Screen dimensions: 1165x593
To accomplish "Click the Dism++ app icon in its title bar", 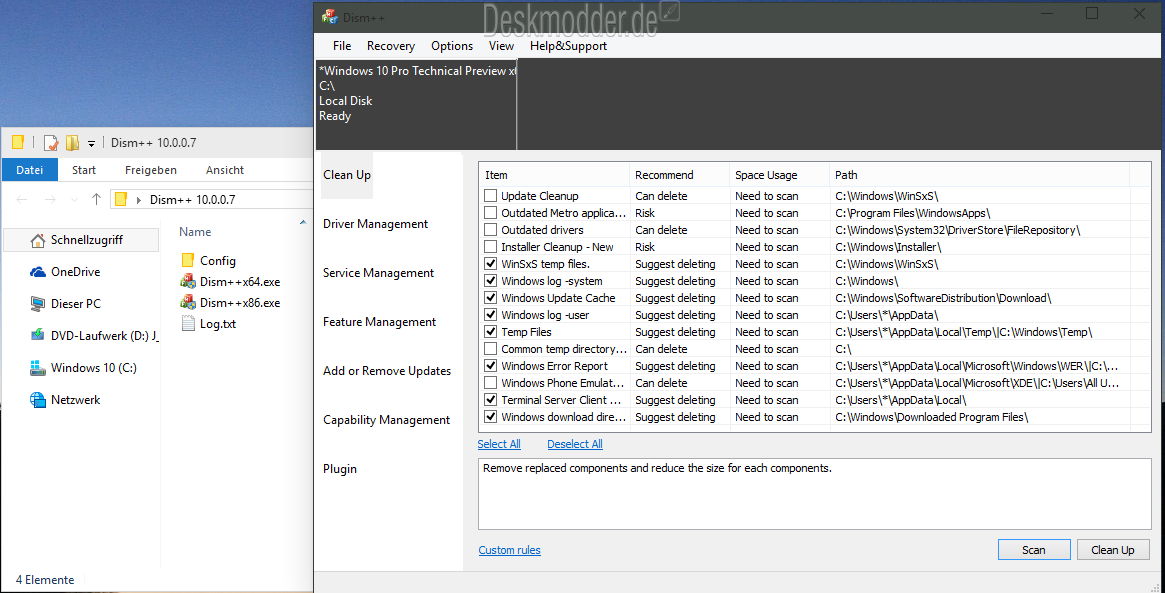I will (329, 16).
